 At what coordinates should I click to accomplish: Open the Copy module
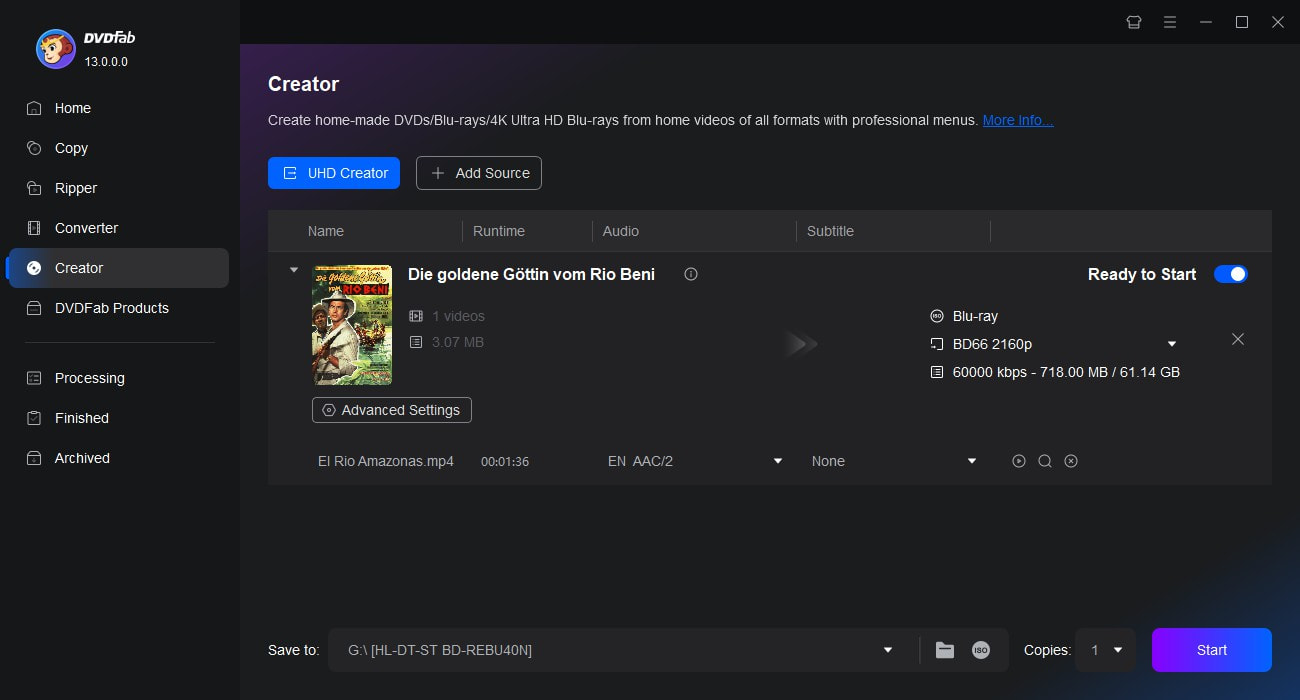click(x=70, y=148)
